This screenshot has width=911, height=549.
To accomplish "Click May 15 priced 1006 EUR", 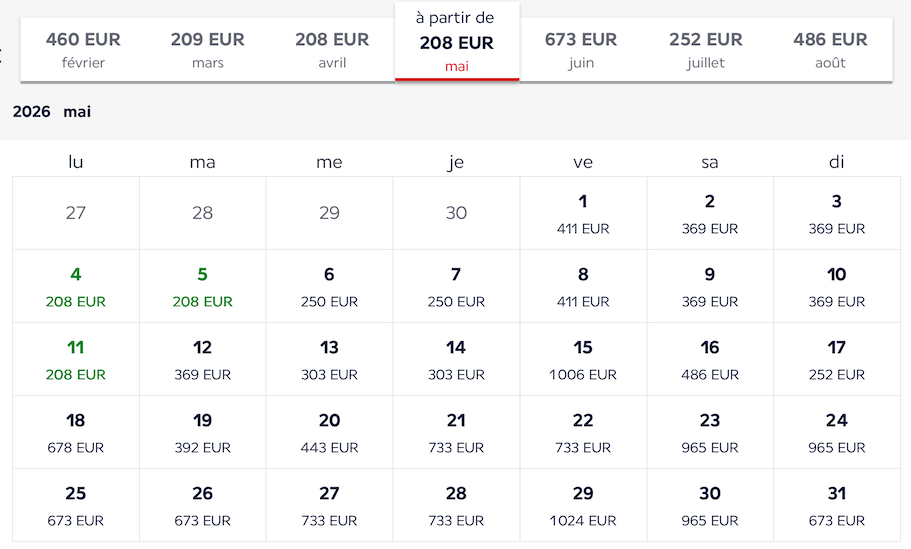I will pyautogui.click(x=583, y=360).
